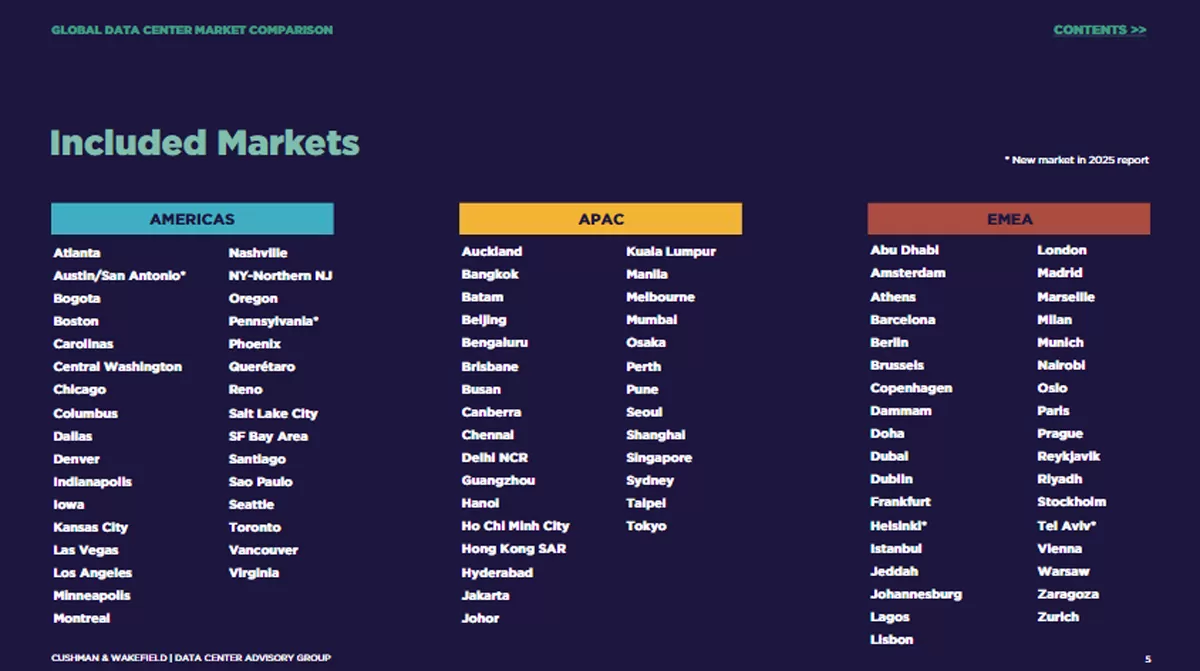Click the Cushman & Wakefield footer text
The height and width of the screenshot is (671, 1200).
coord(191,658)
